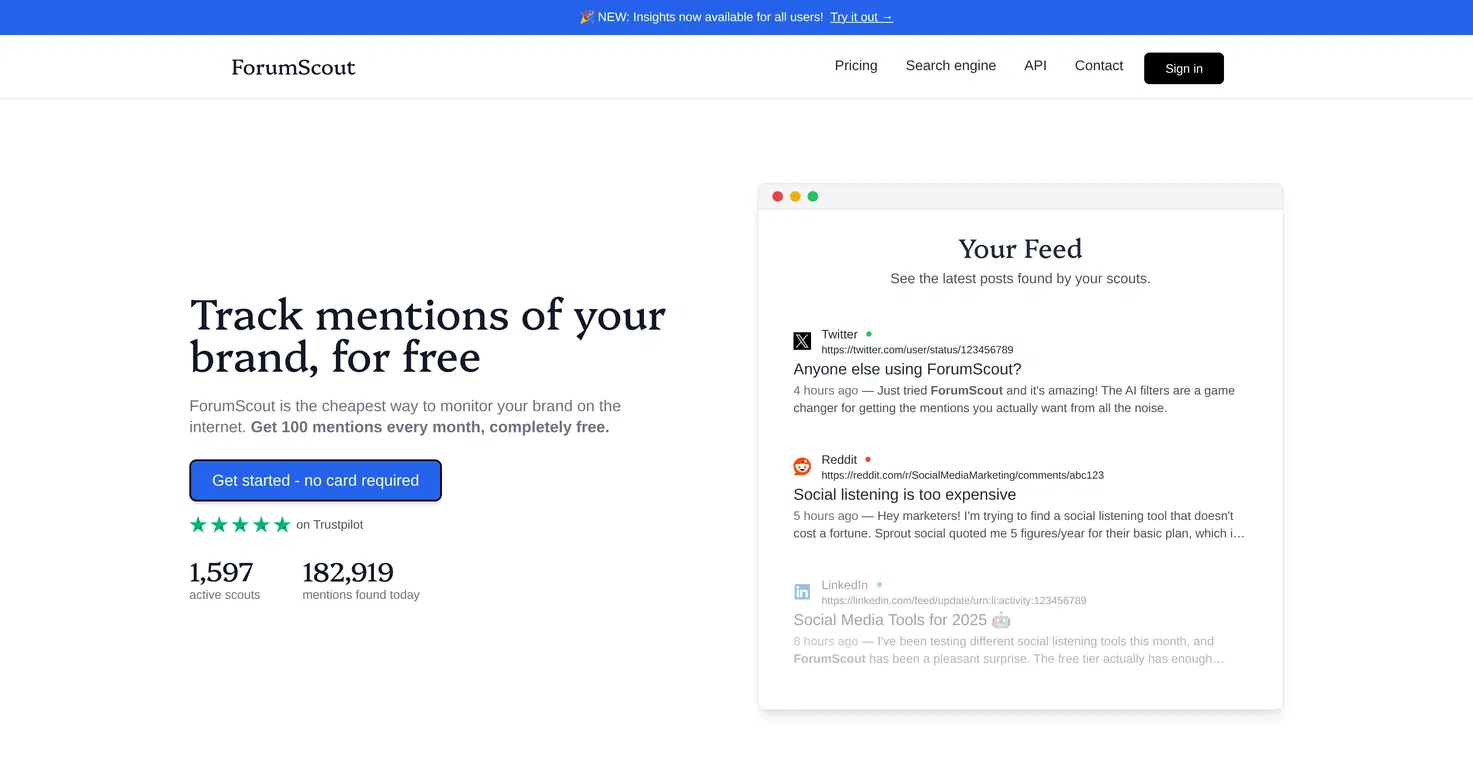Click the Twitter X icon in the feed
The height and width of the screenshot is (768, 1473).
click(802, 341)
